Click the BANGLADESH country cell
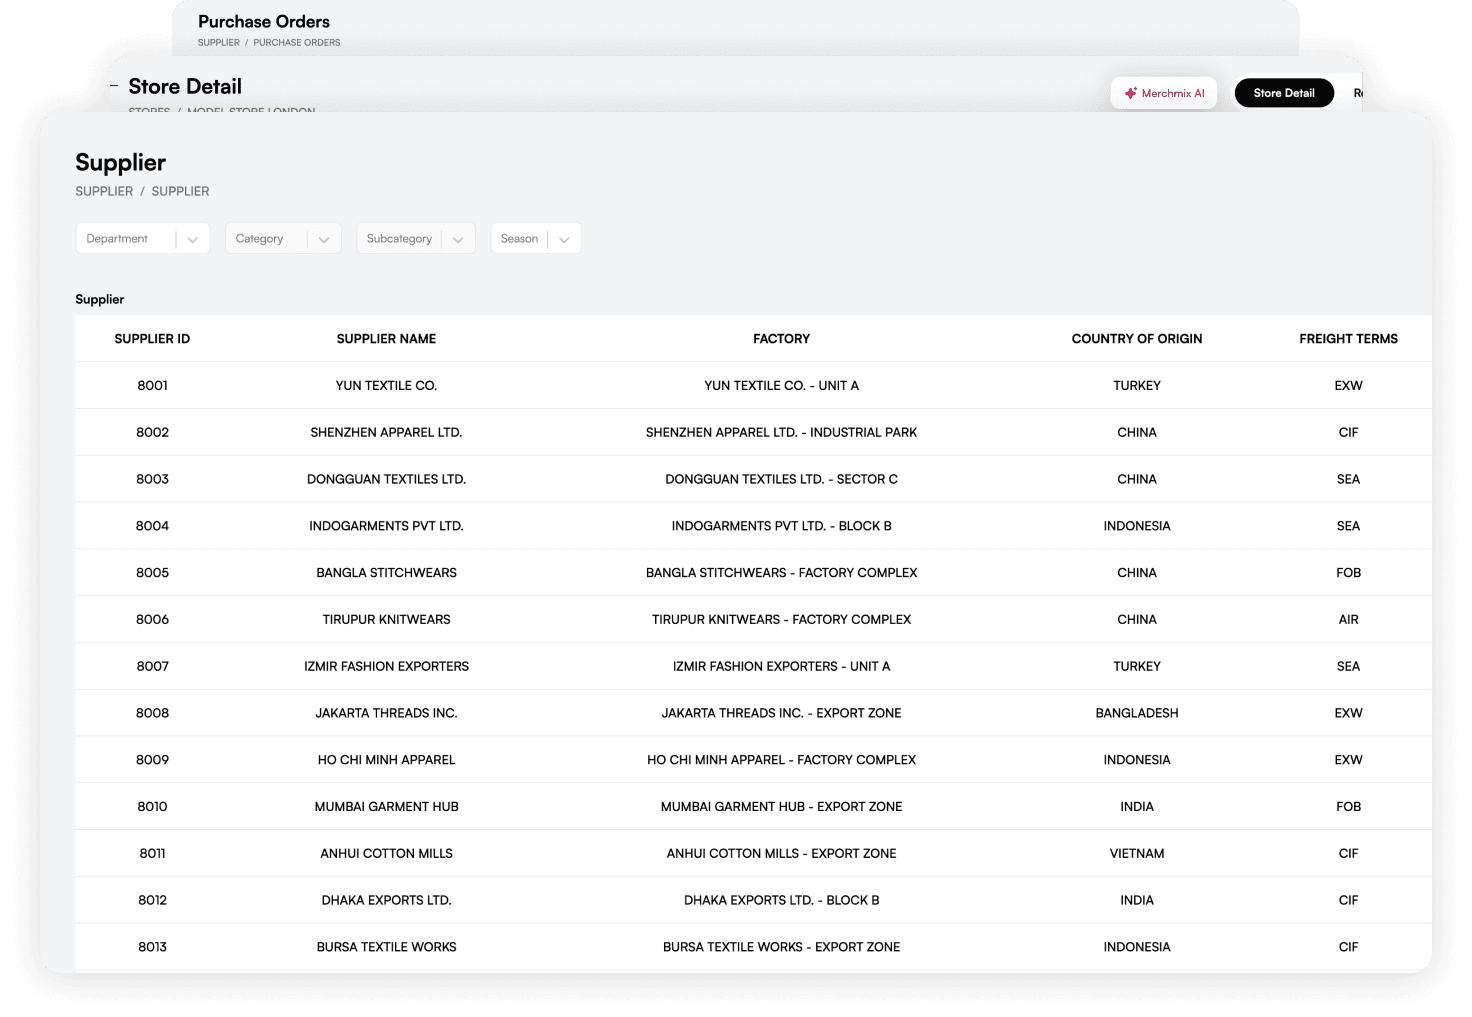 pyautogui.click(x=1136, y=713)
